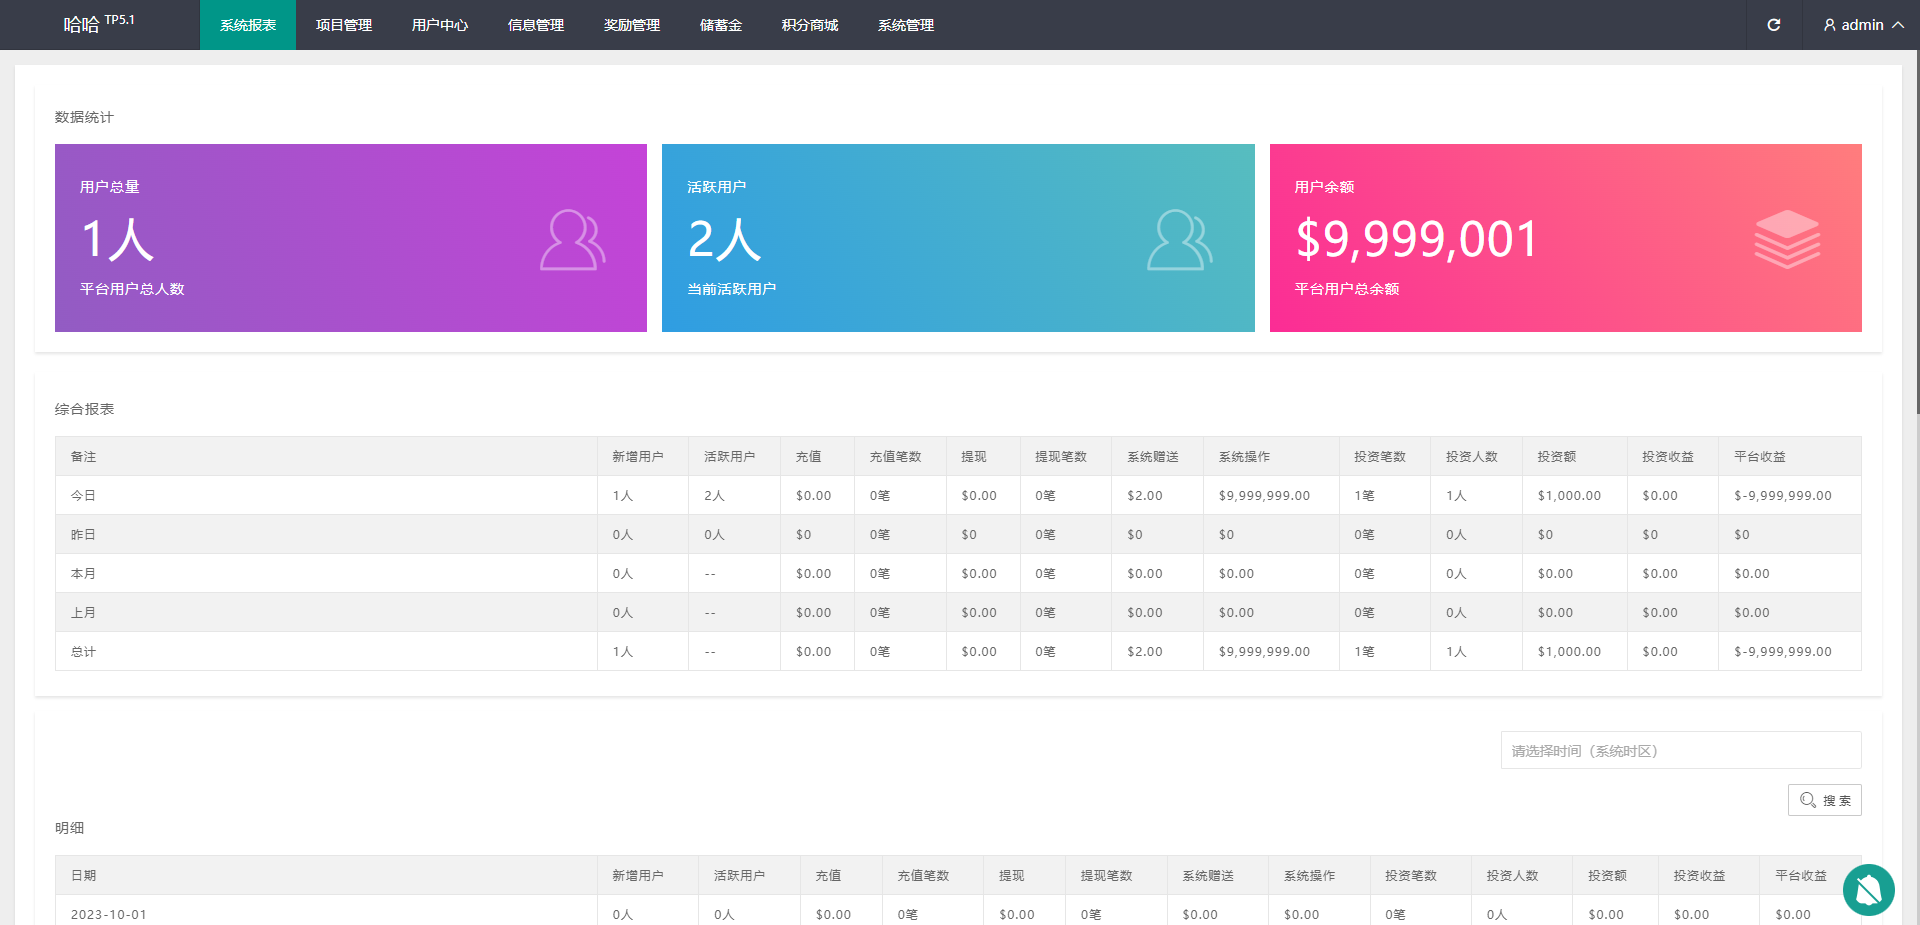Open the 项目管理 menu
The height and width of the screenshot is (925, 1920).
click(344, 25)
